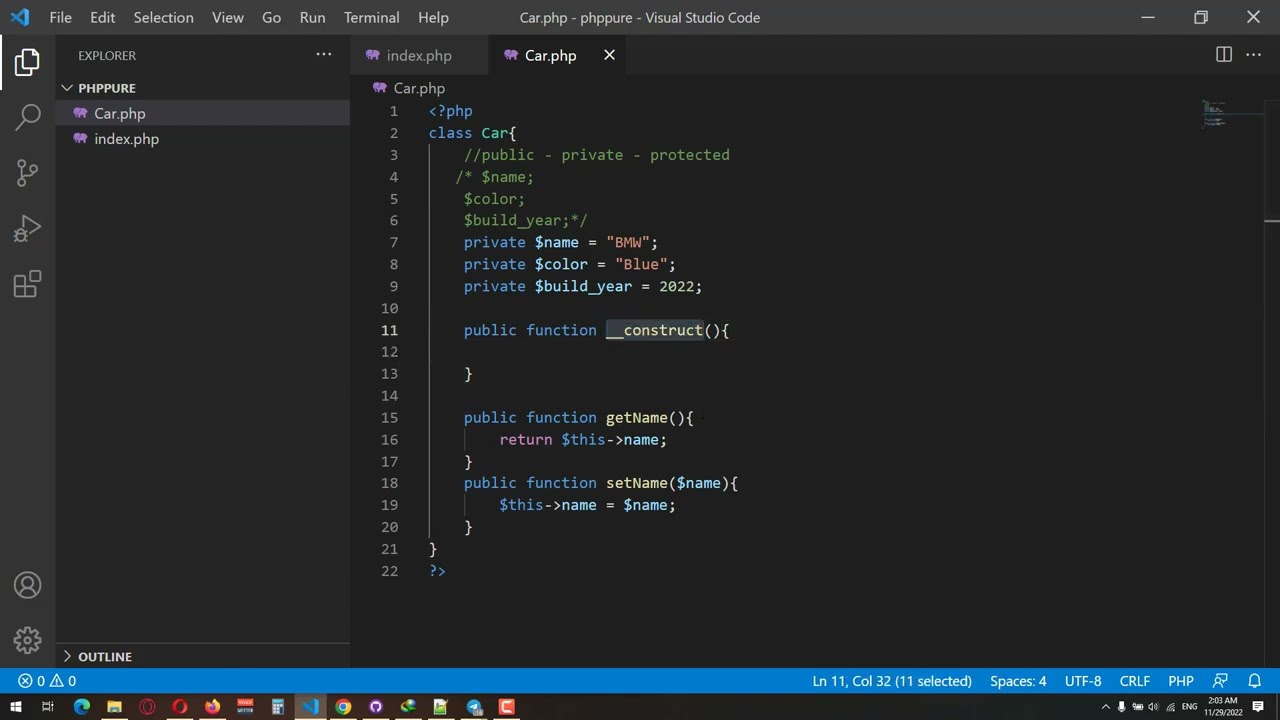
Task: Open editor More Actions ellipsis
Action: click(x=1253, y=55)
